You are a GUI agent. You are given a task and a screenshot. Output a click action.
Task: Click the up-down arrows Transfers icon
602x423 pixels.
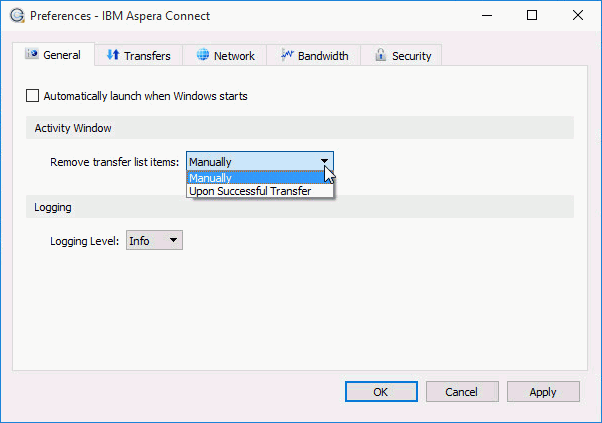pyautogui.click(x=113, y=56)
